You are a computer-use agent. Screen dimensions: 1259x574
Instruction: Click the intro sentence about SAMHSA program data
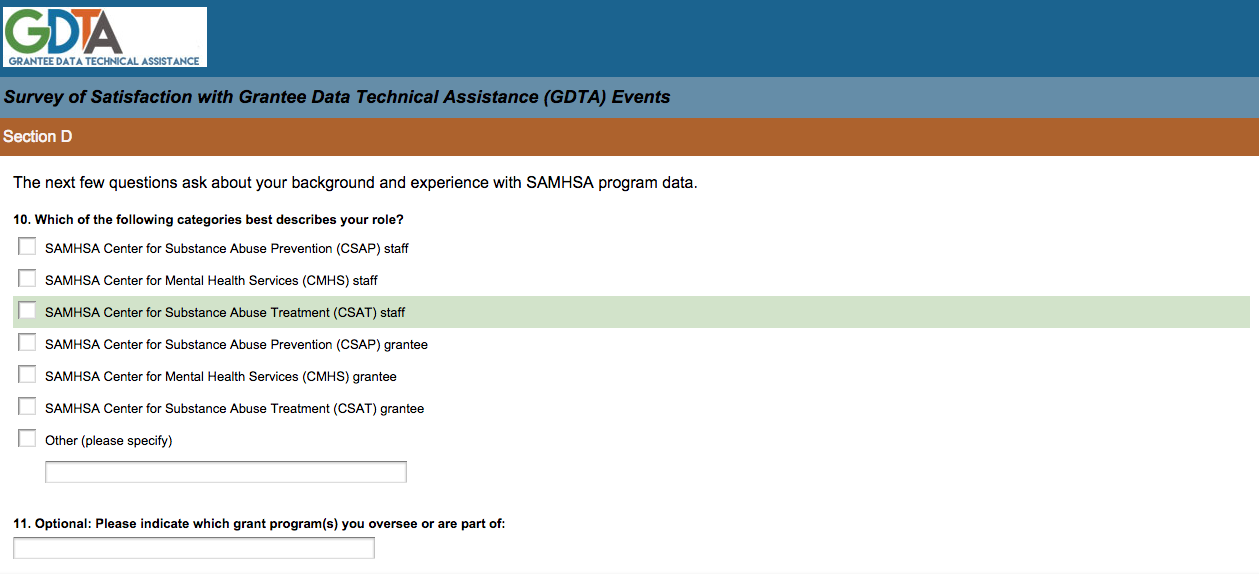(355, 183)
